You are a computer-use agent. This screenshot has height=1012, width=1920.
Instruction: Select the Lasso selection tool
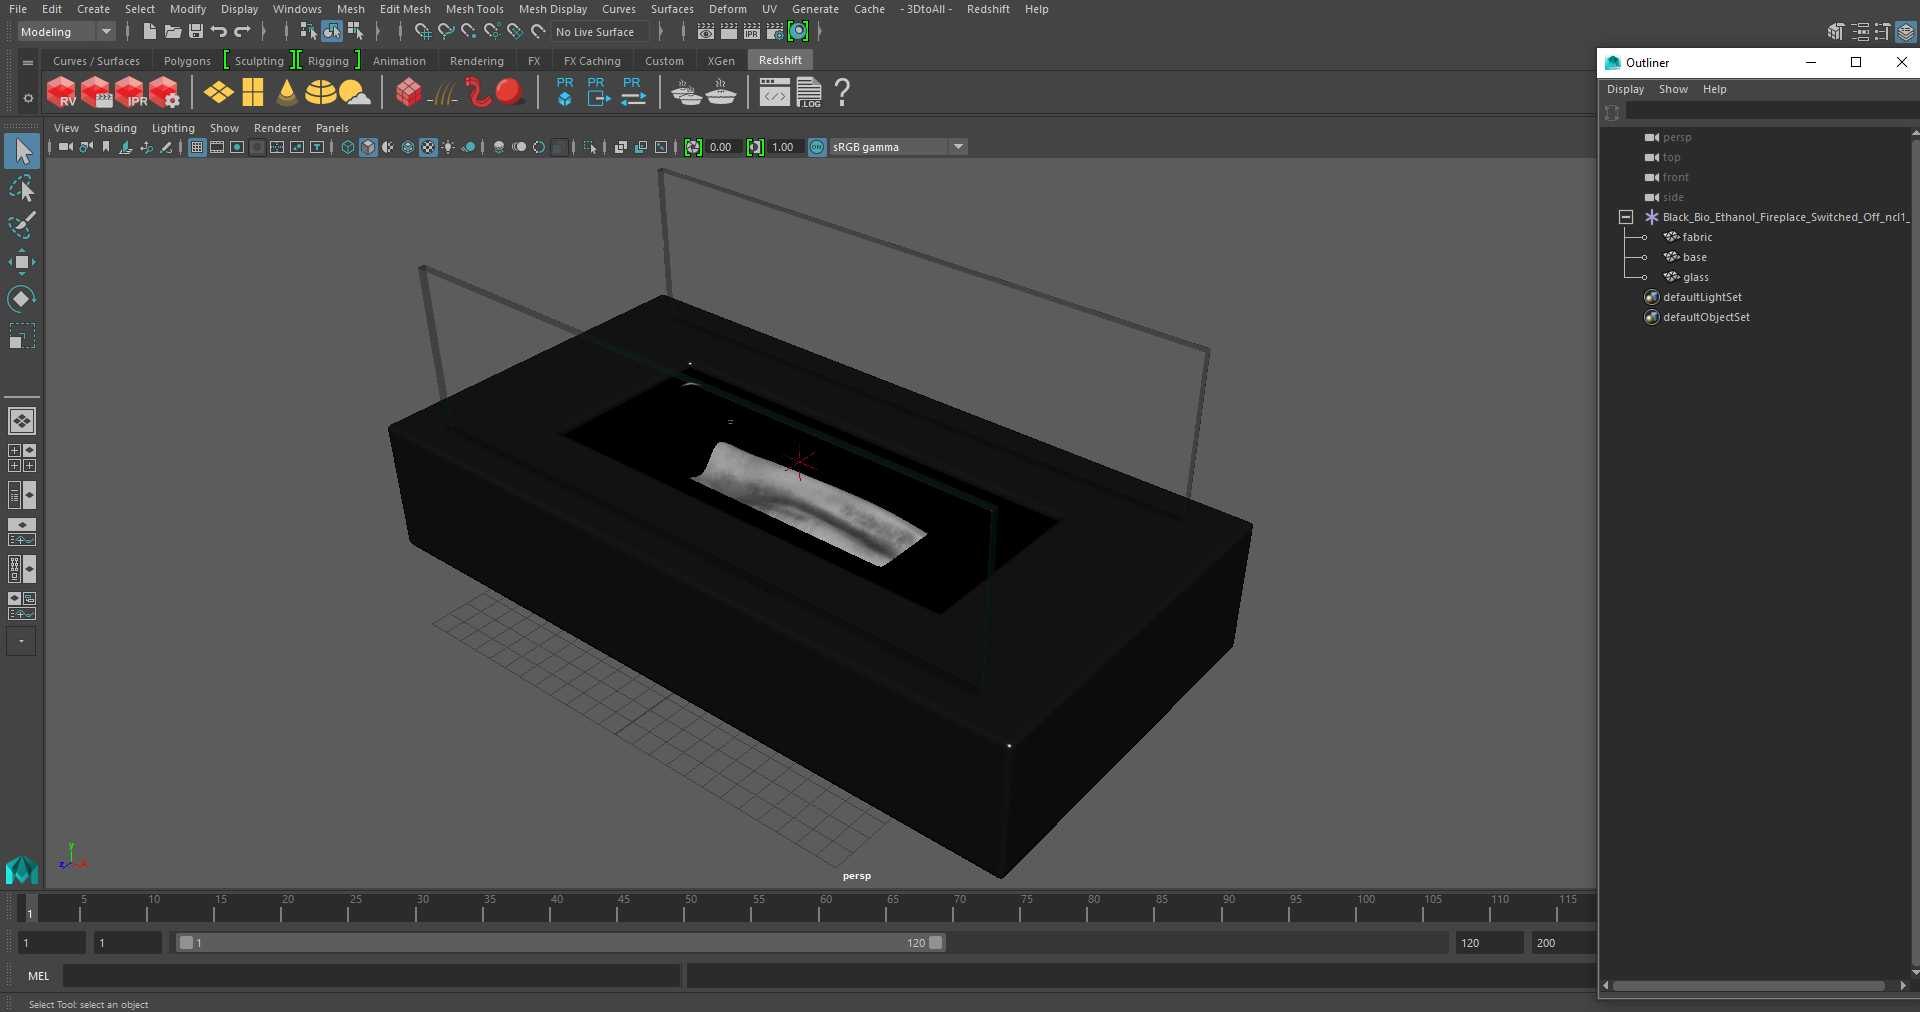[21, 189]
